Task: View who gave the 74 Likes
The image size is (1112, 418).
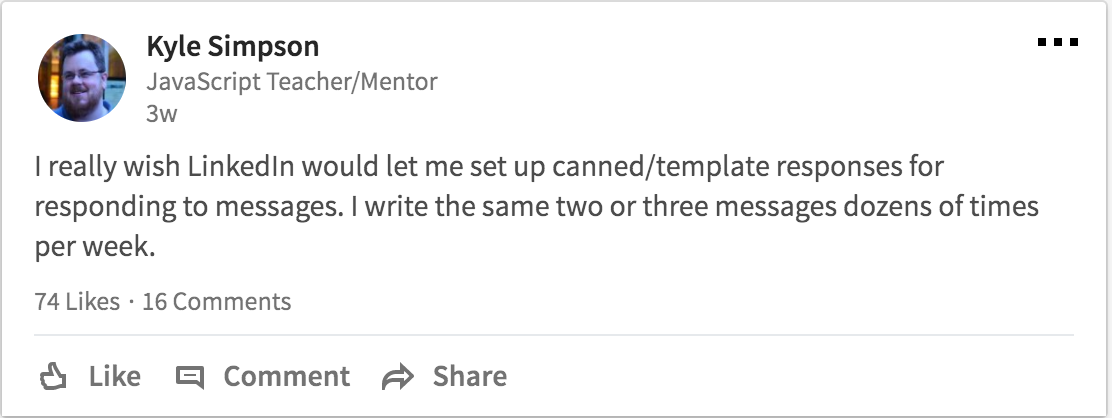Action: click(x=76, y=301)
